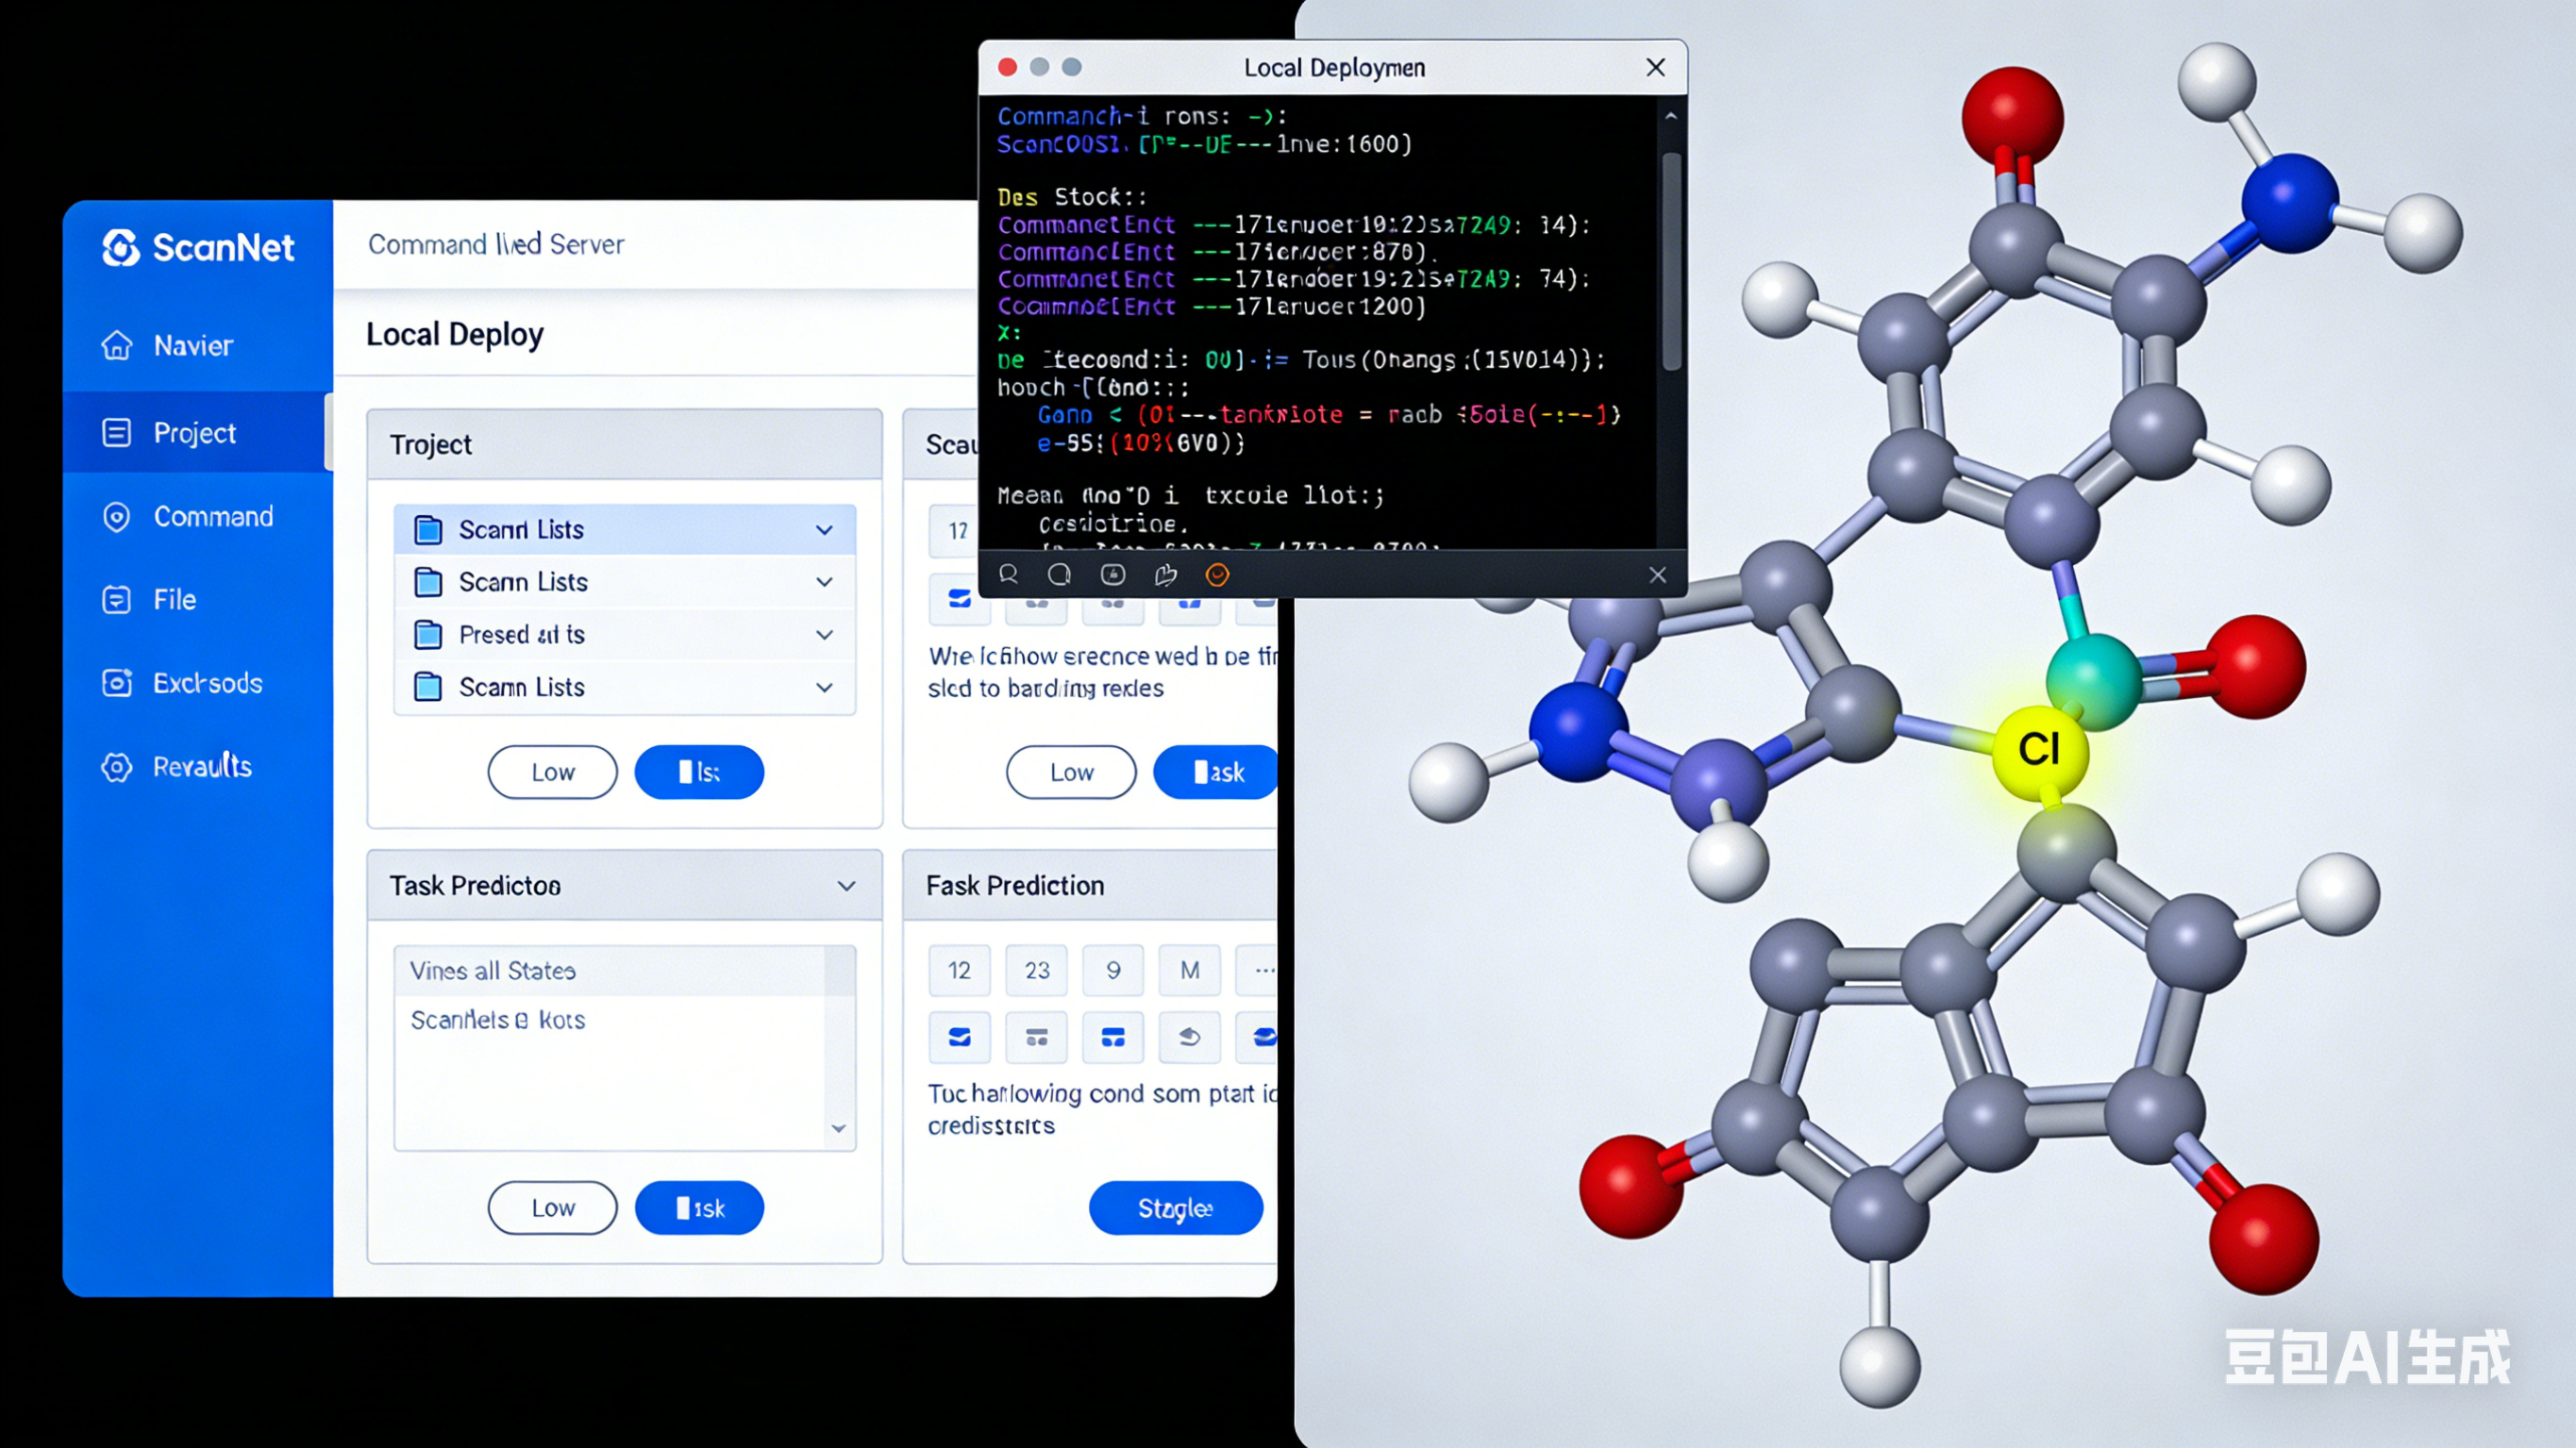Select the 9 option in Fask Prediction
Viewport: 2576px width, 1448px height.
(x=1113, y=970)
